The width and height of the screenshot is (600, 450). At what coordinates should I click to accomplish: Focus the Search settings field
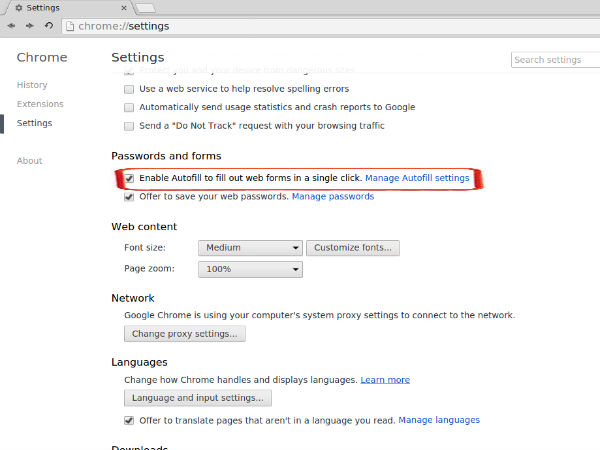click(554, 60)
